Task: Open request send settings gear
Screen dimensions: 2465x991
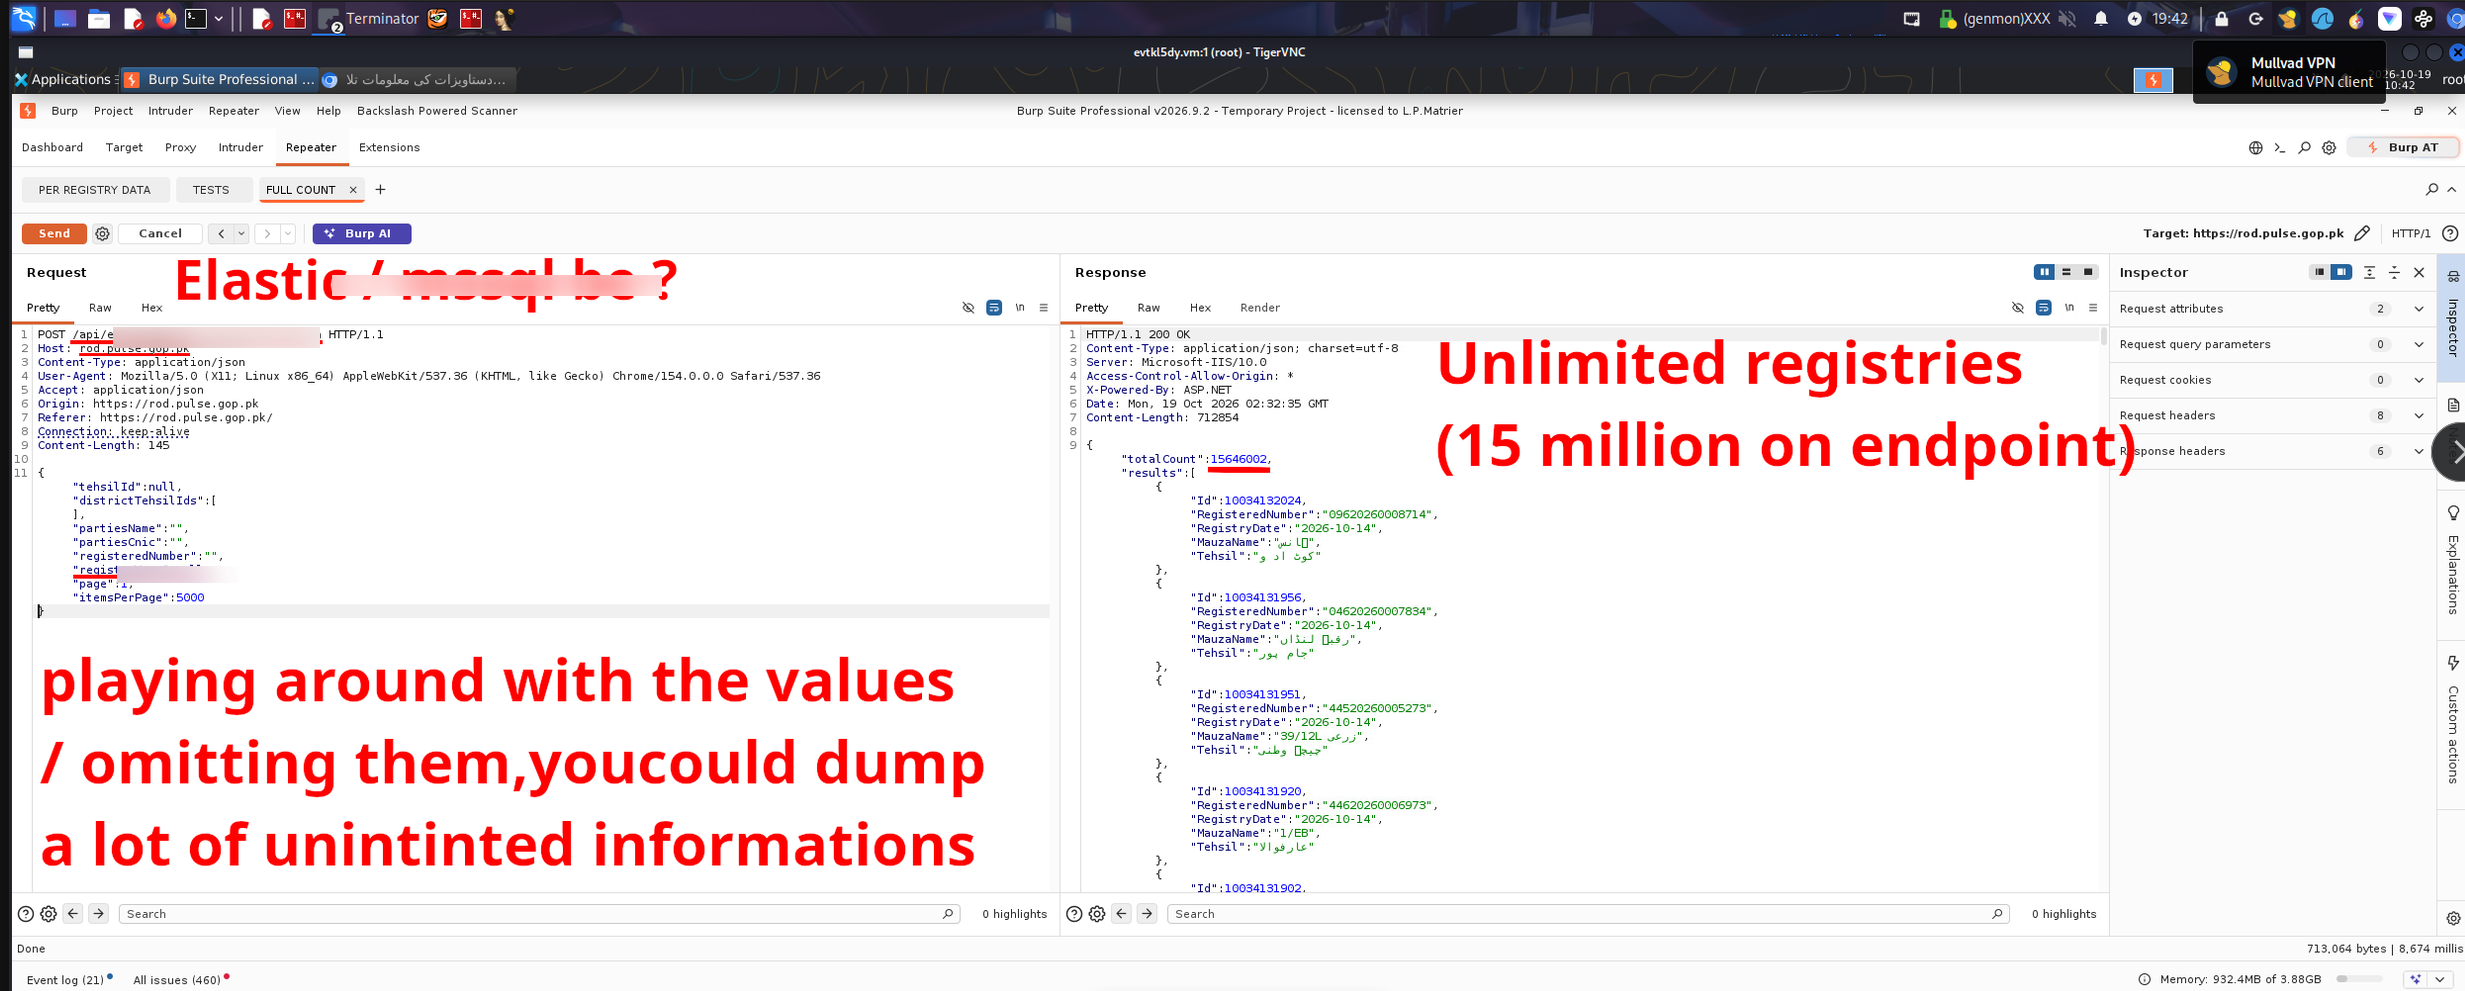Action: [x=102, y=234]
